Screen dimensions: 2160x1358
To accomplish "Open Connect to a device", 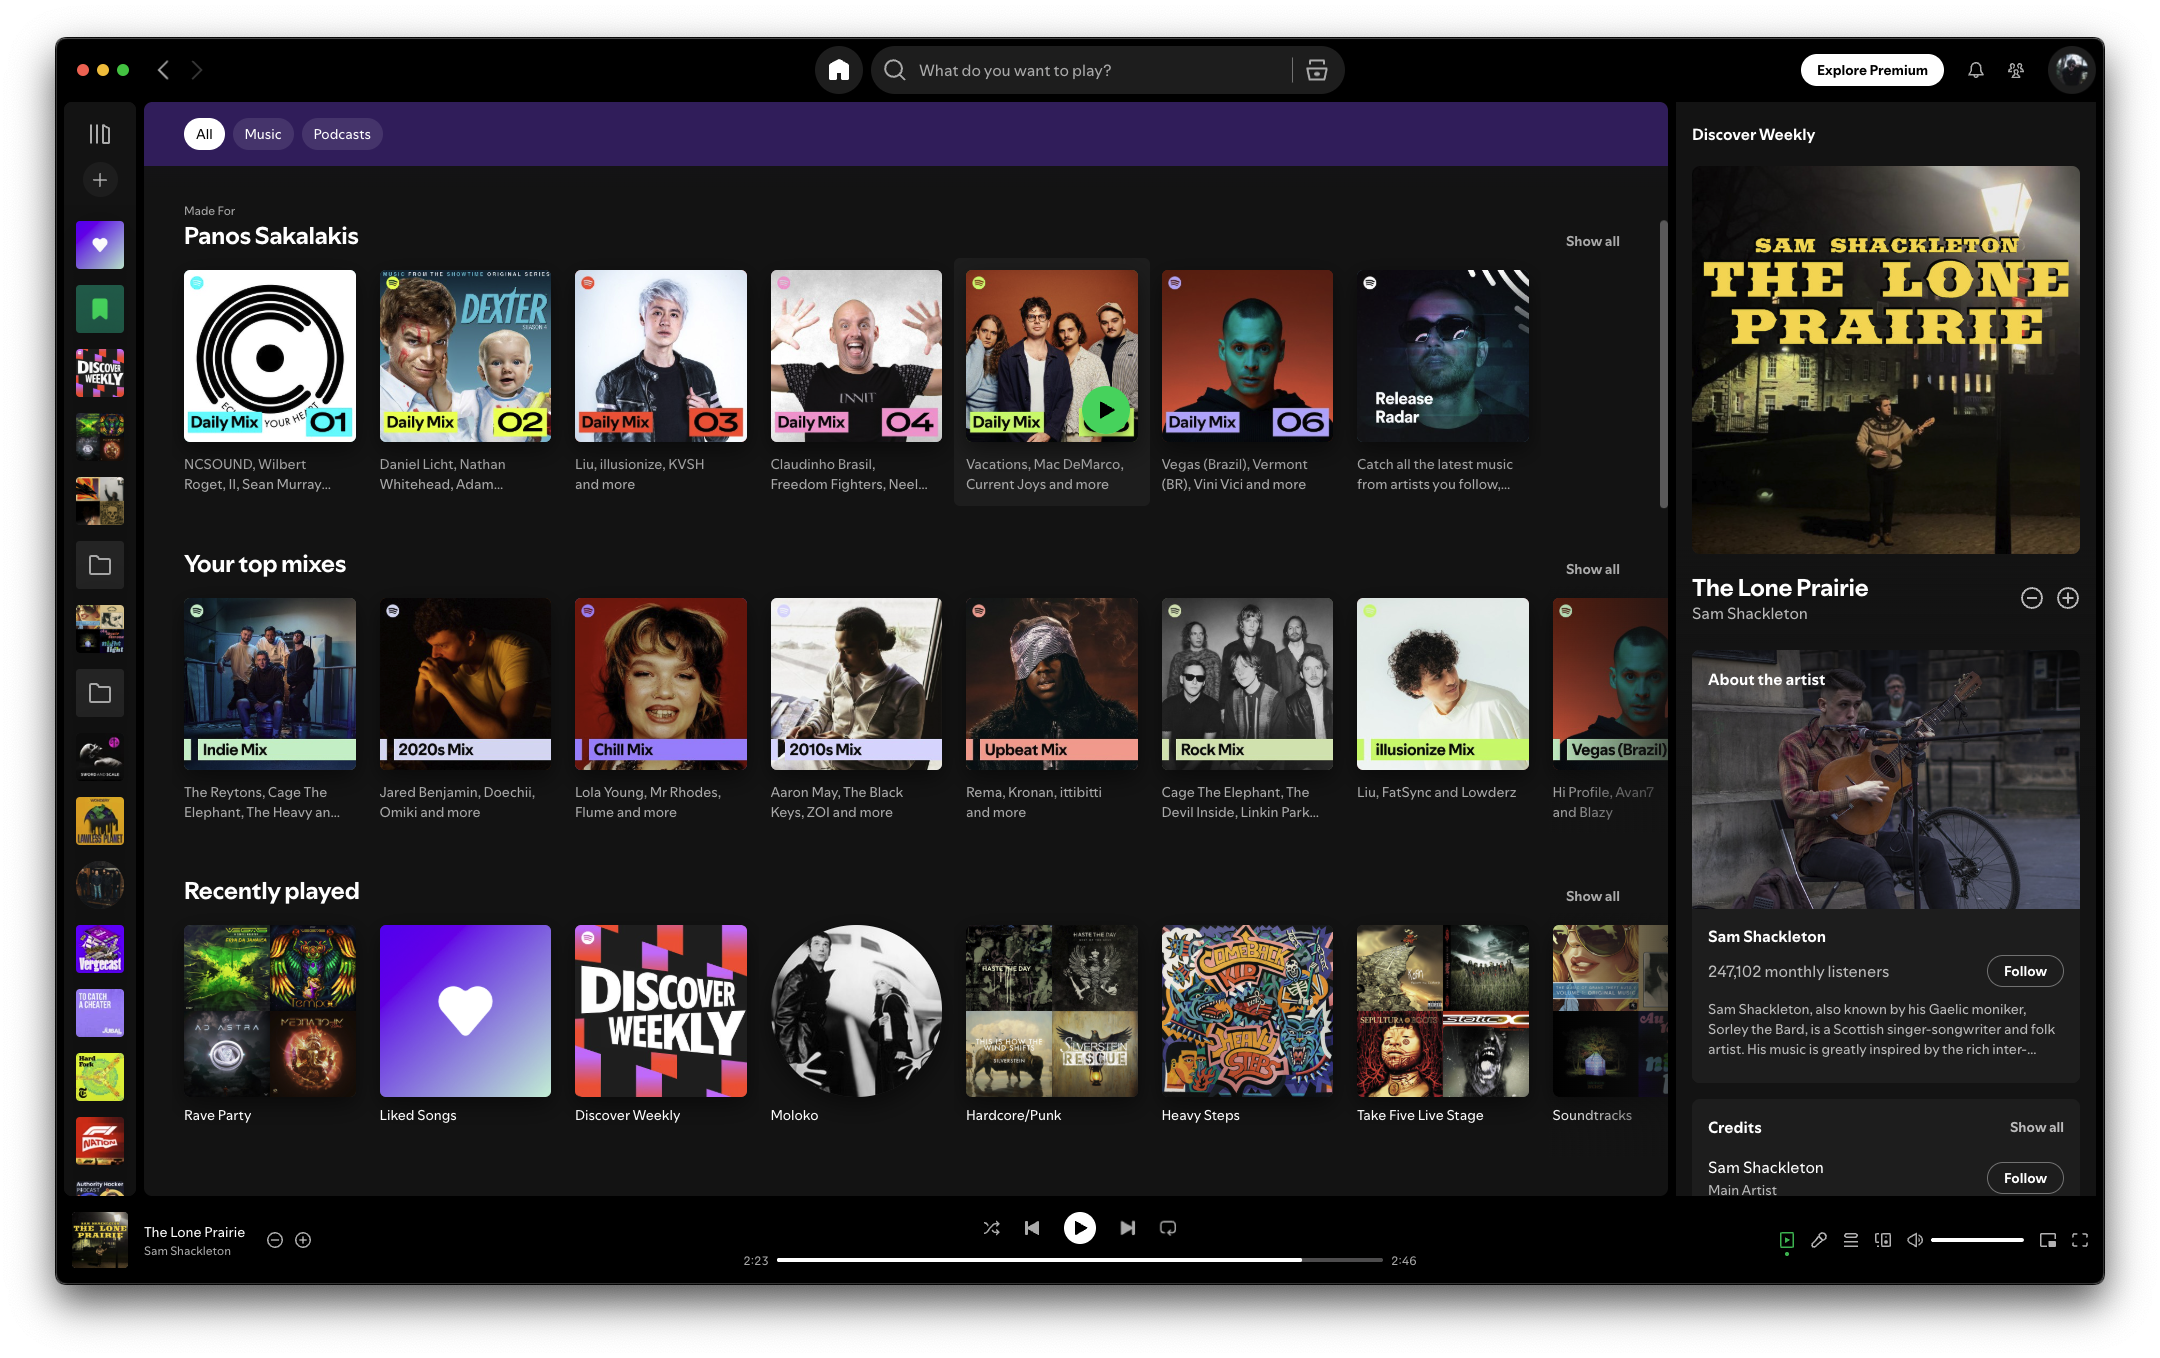I will 1883,1240.
